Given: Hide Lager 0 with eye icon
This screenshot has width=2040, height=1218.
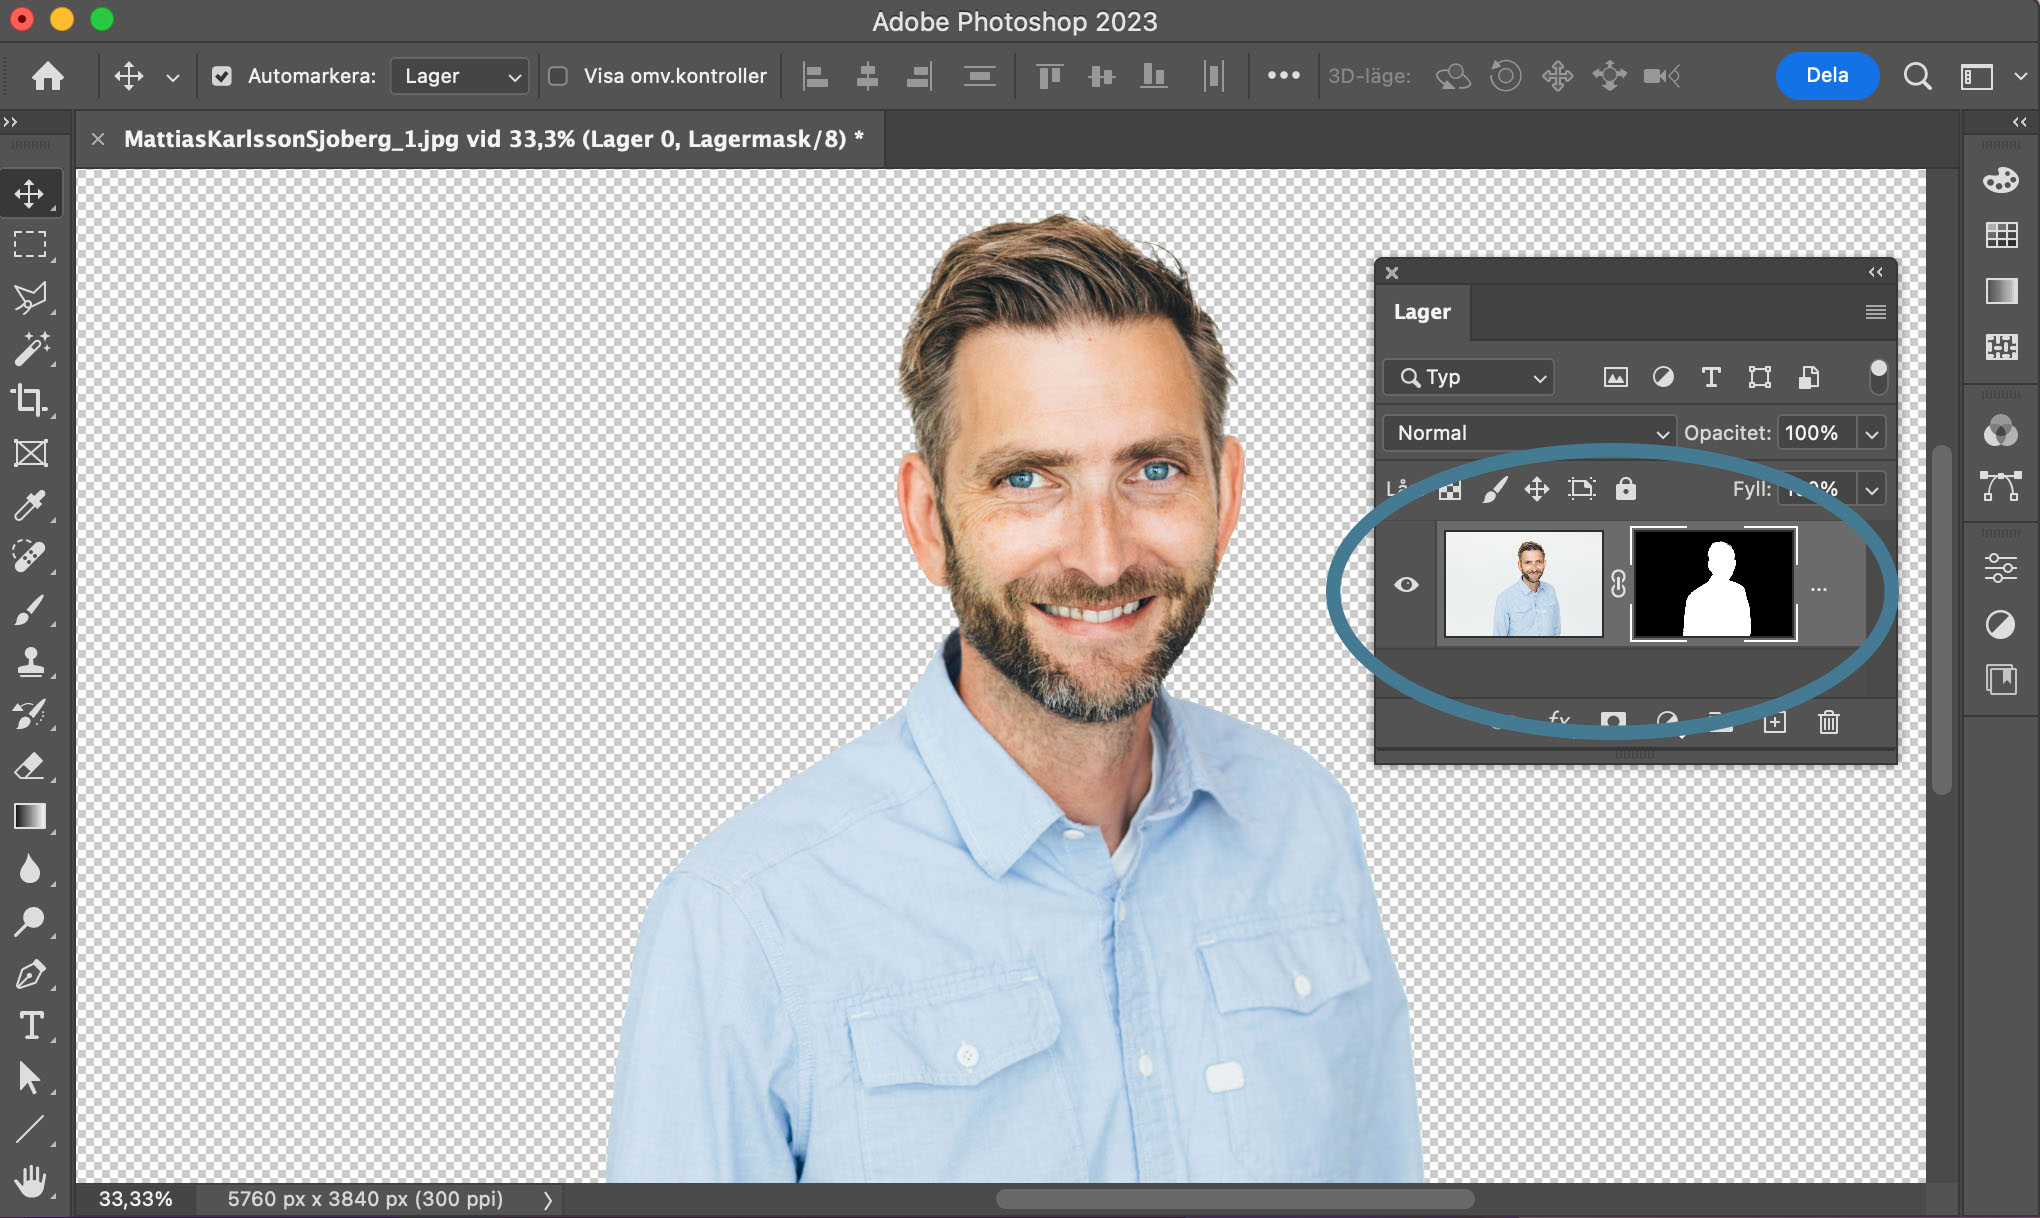Looking at the screenshot, I should point(1406,584).
